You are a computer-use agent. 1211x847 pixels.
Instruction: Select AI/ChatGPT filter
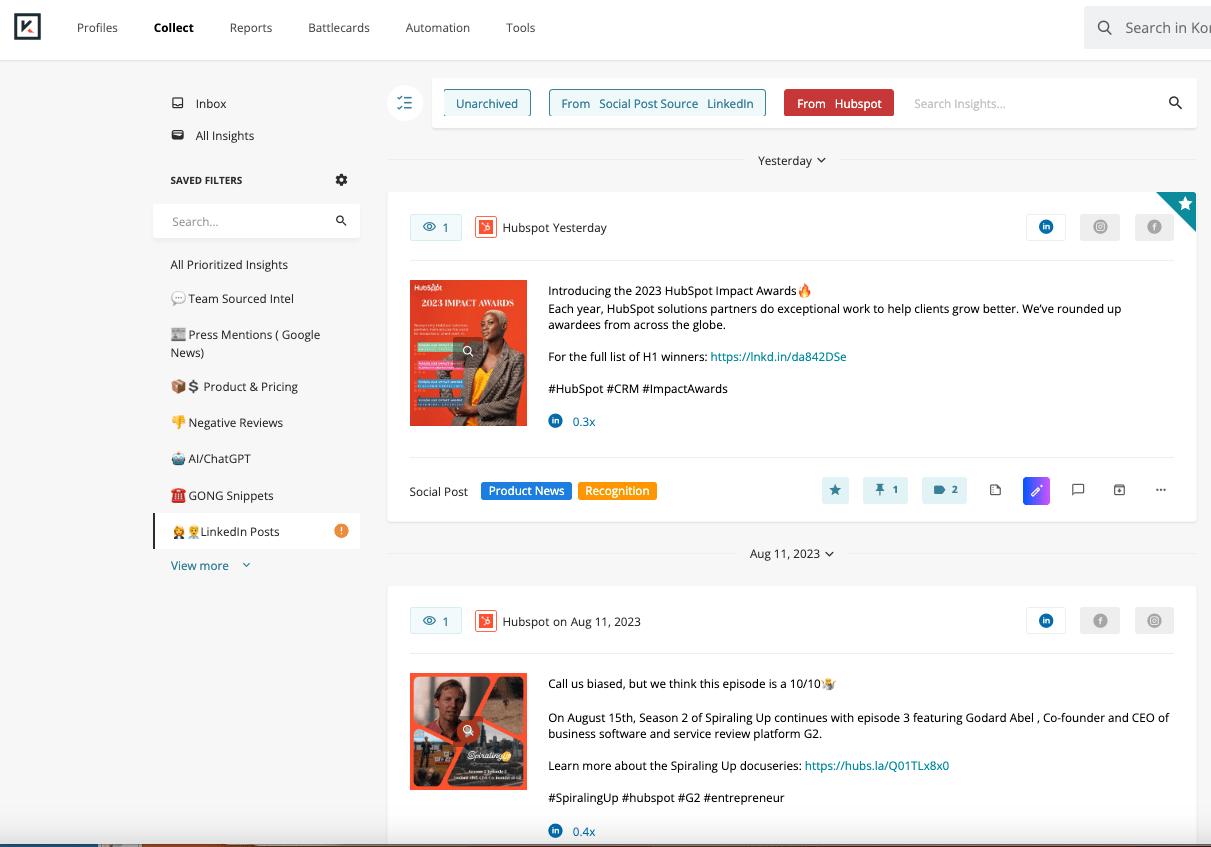coord(211,459)
